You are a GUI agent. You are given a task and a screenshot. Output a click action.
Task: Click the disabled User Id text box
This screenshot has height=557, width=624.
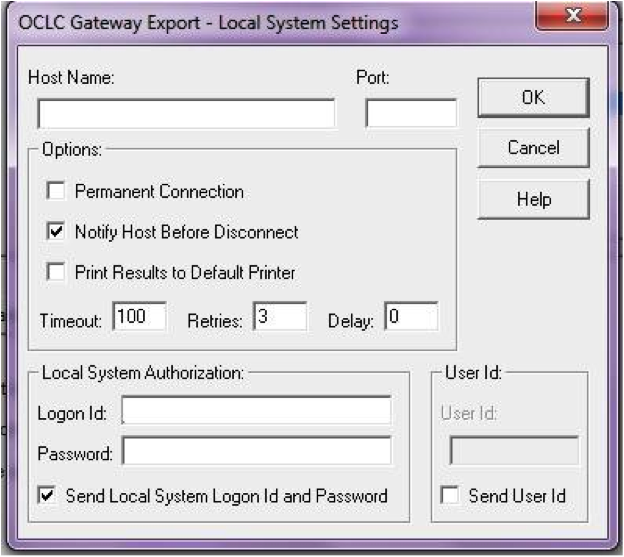tap(514, 451)
